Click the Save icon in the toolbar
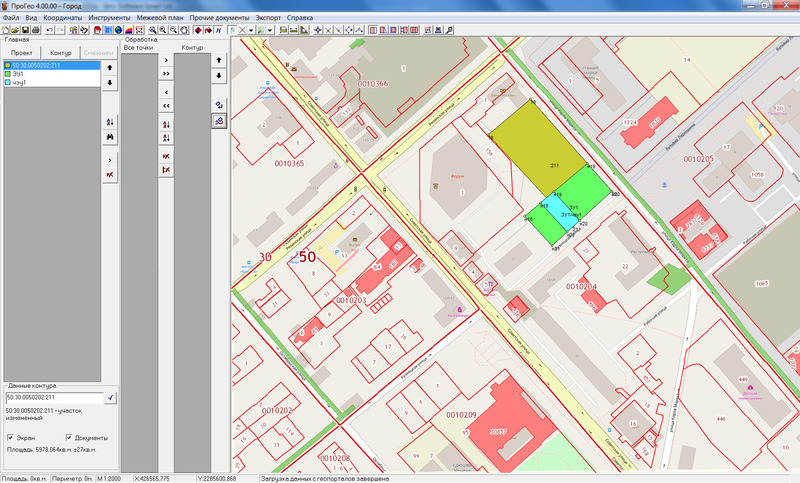 26,30
